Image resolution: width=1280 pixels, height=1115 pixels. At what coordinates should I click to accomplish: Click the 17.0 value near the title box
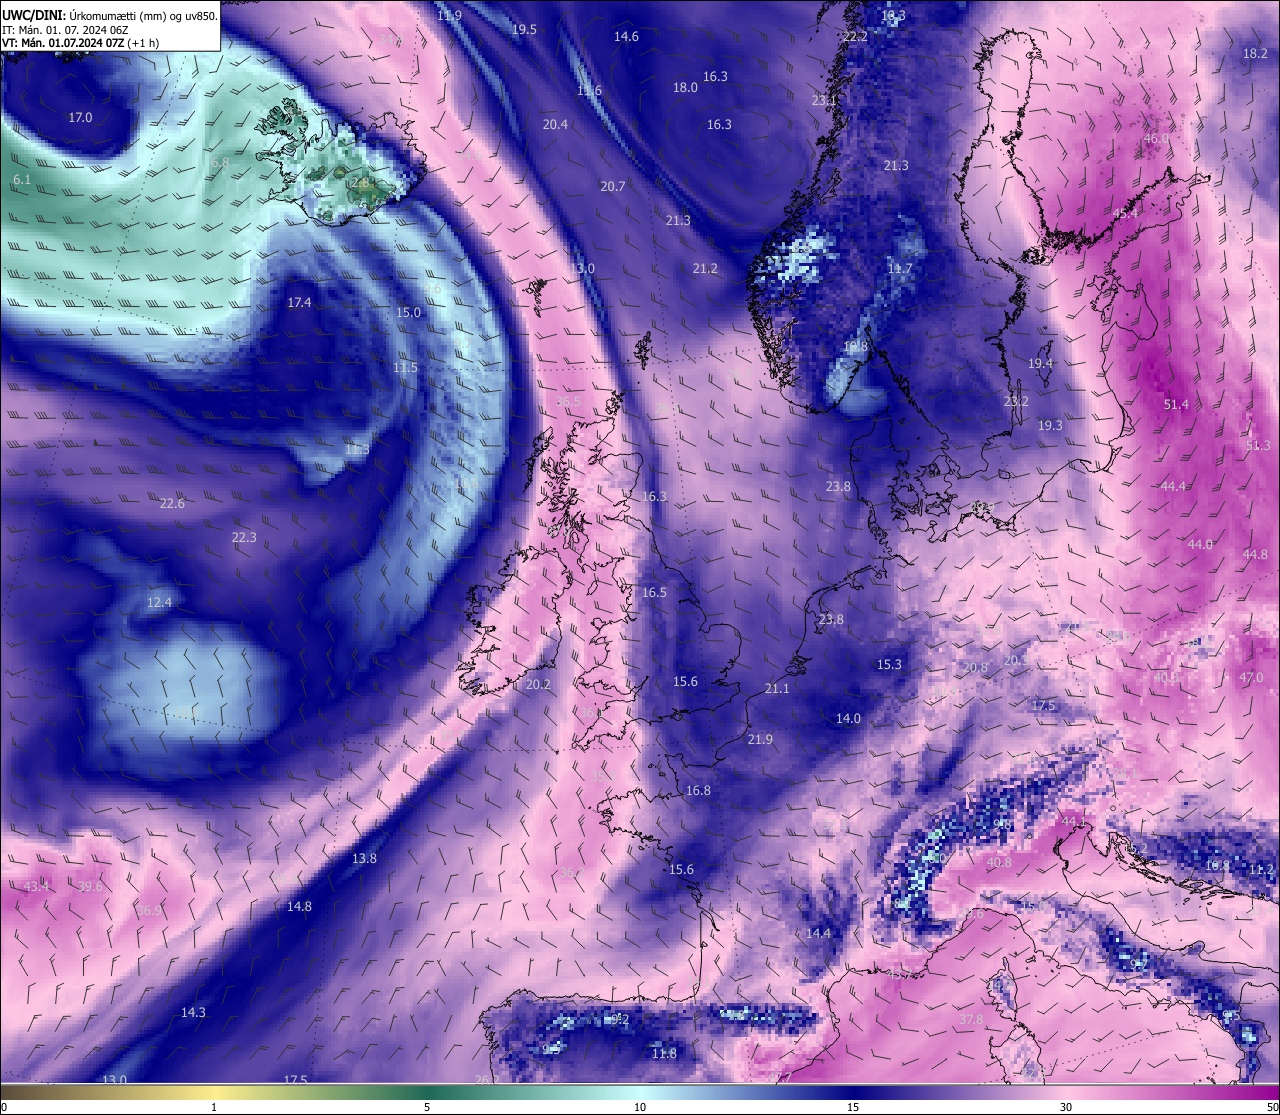(80, 118)
